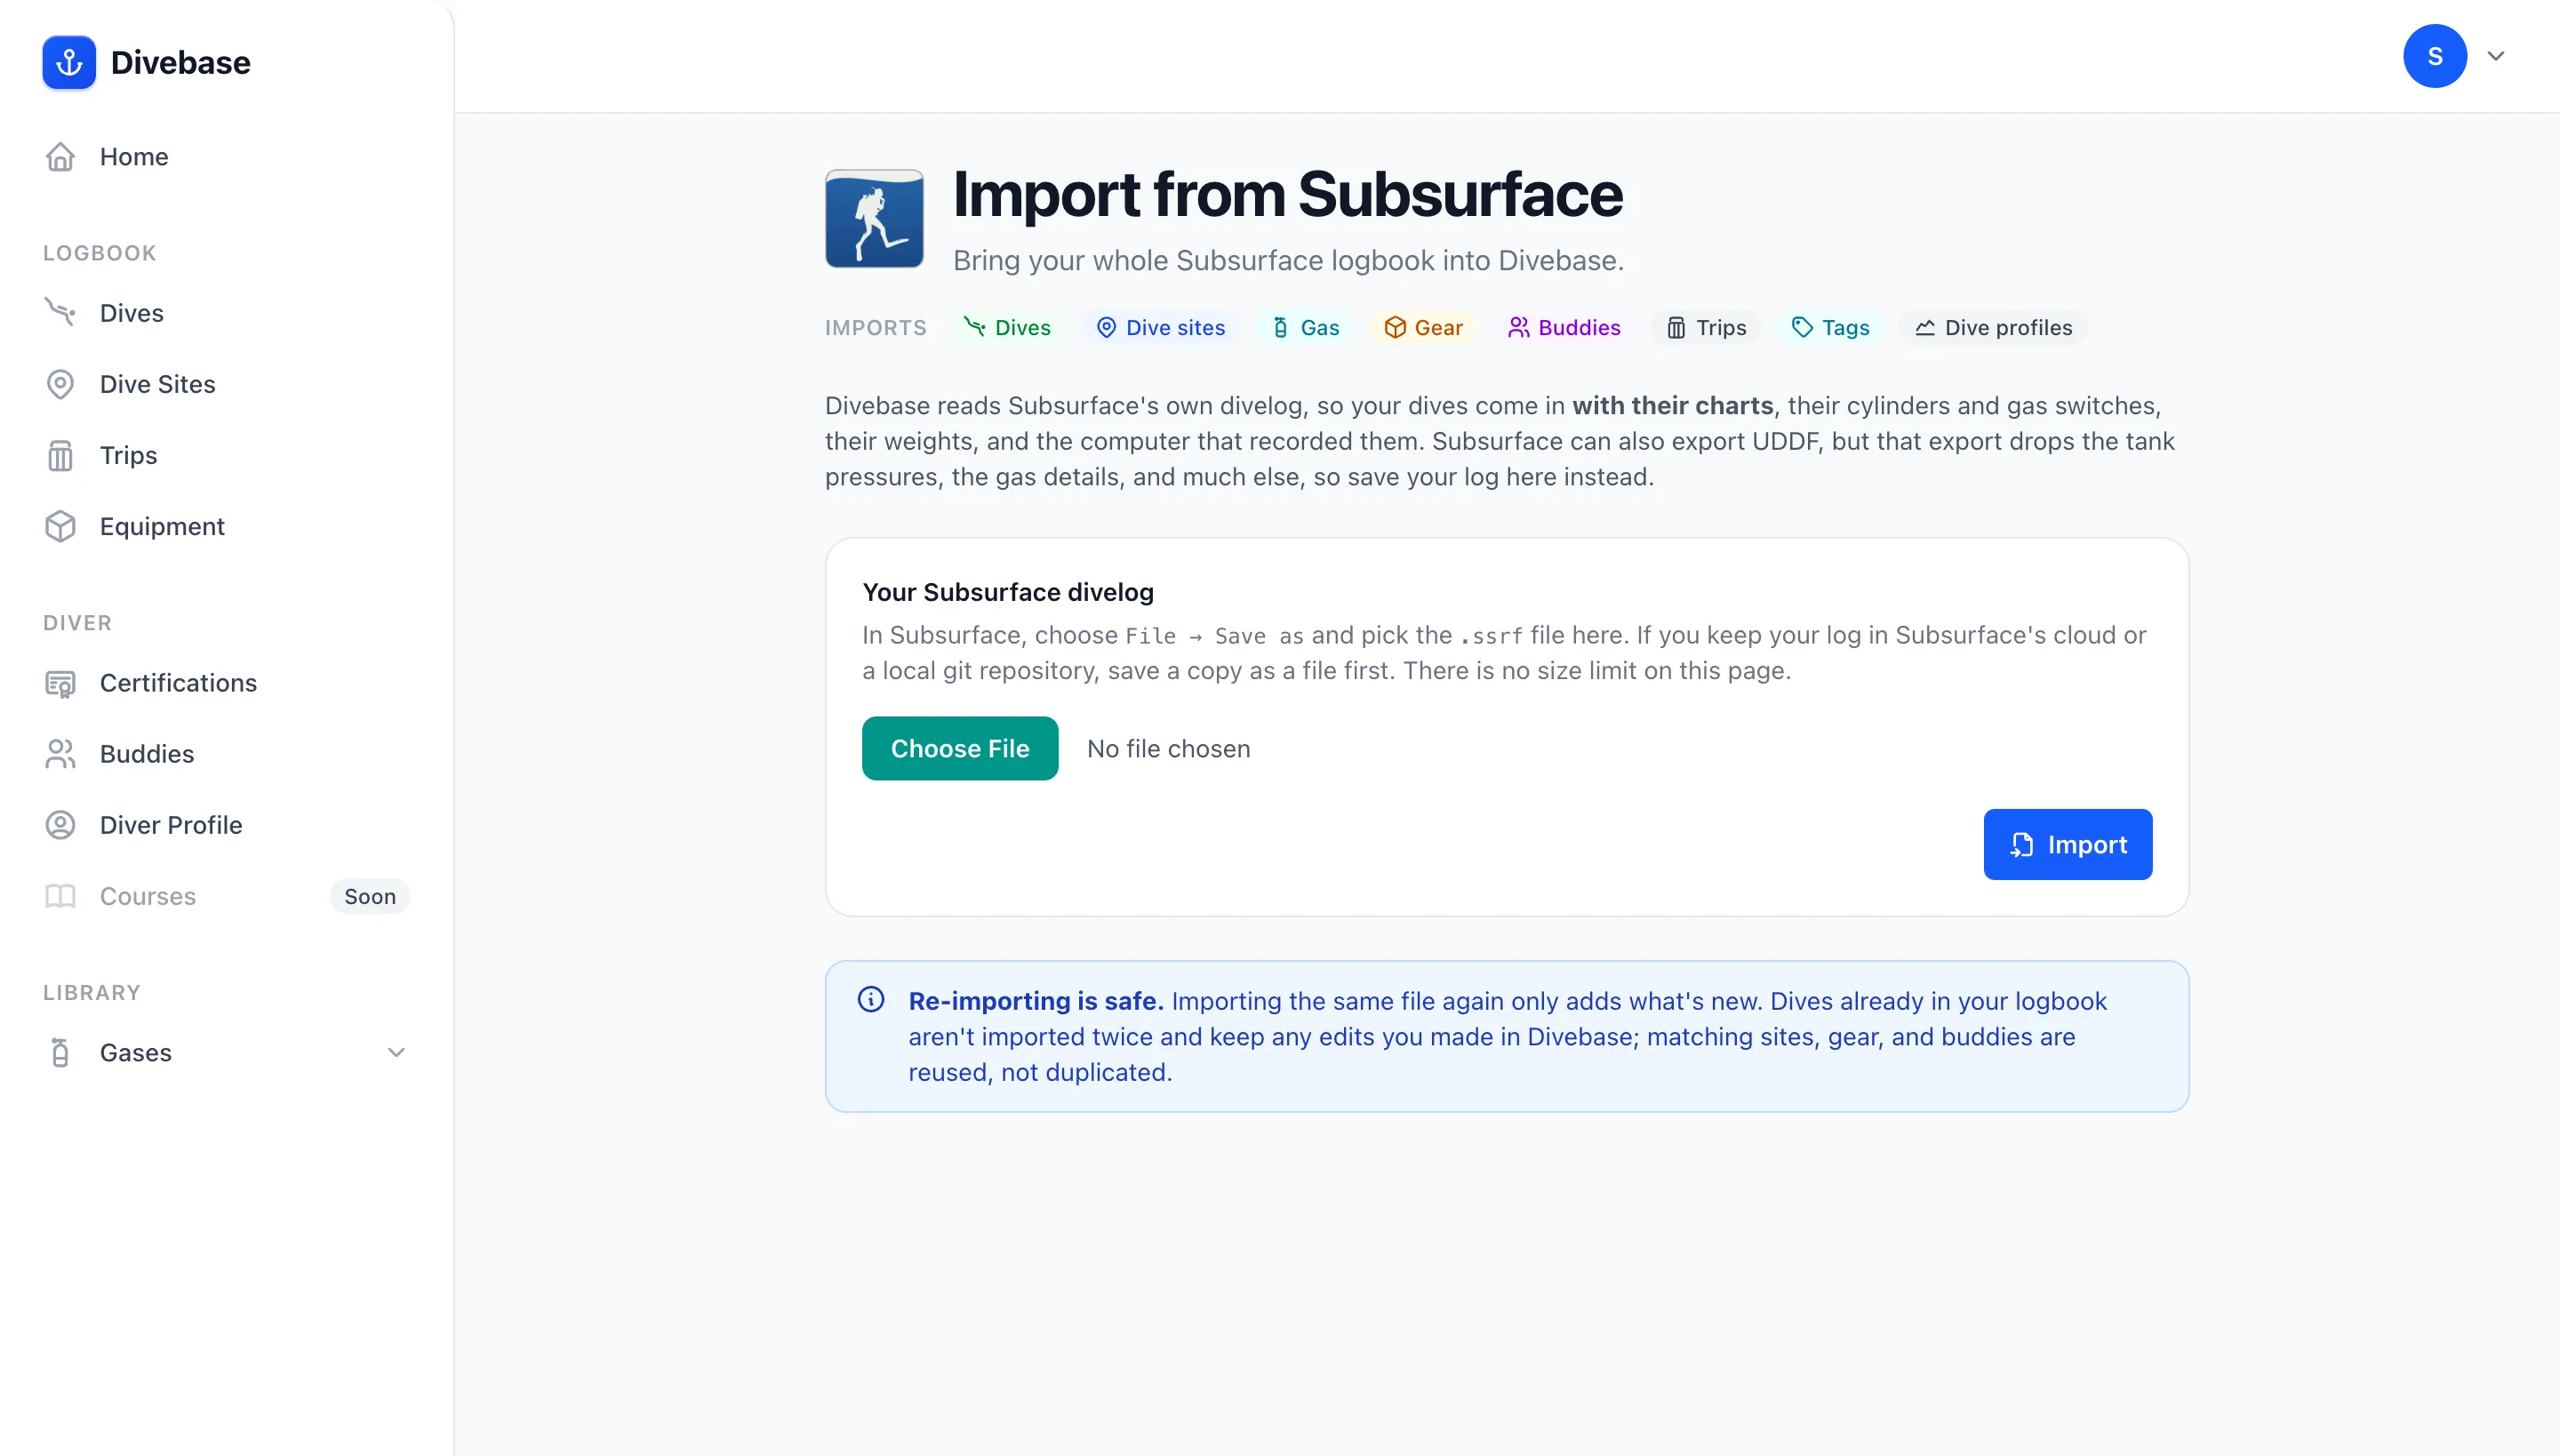Screen dimensions: 2560x1456
Task: Click the Dives icon in sidebar
Action: click(60, 313)
